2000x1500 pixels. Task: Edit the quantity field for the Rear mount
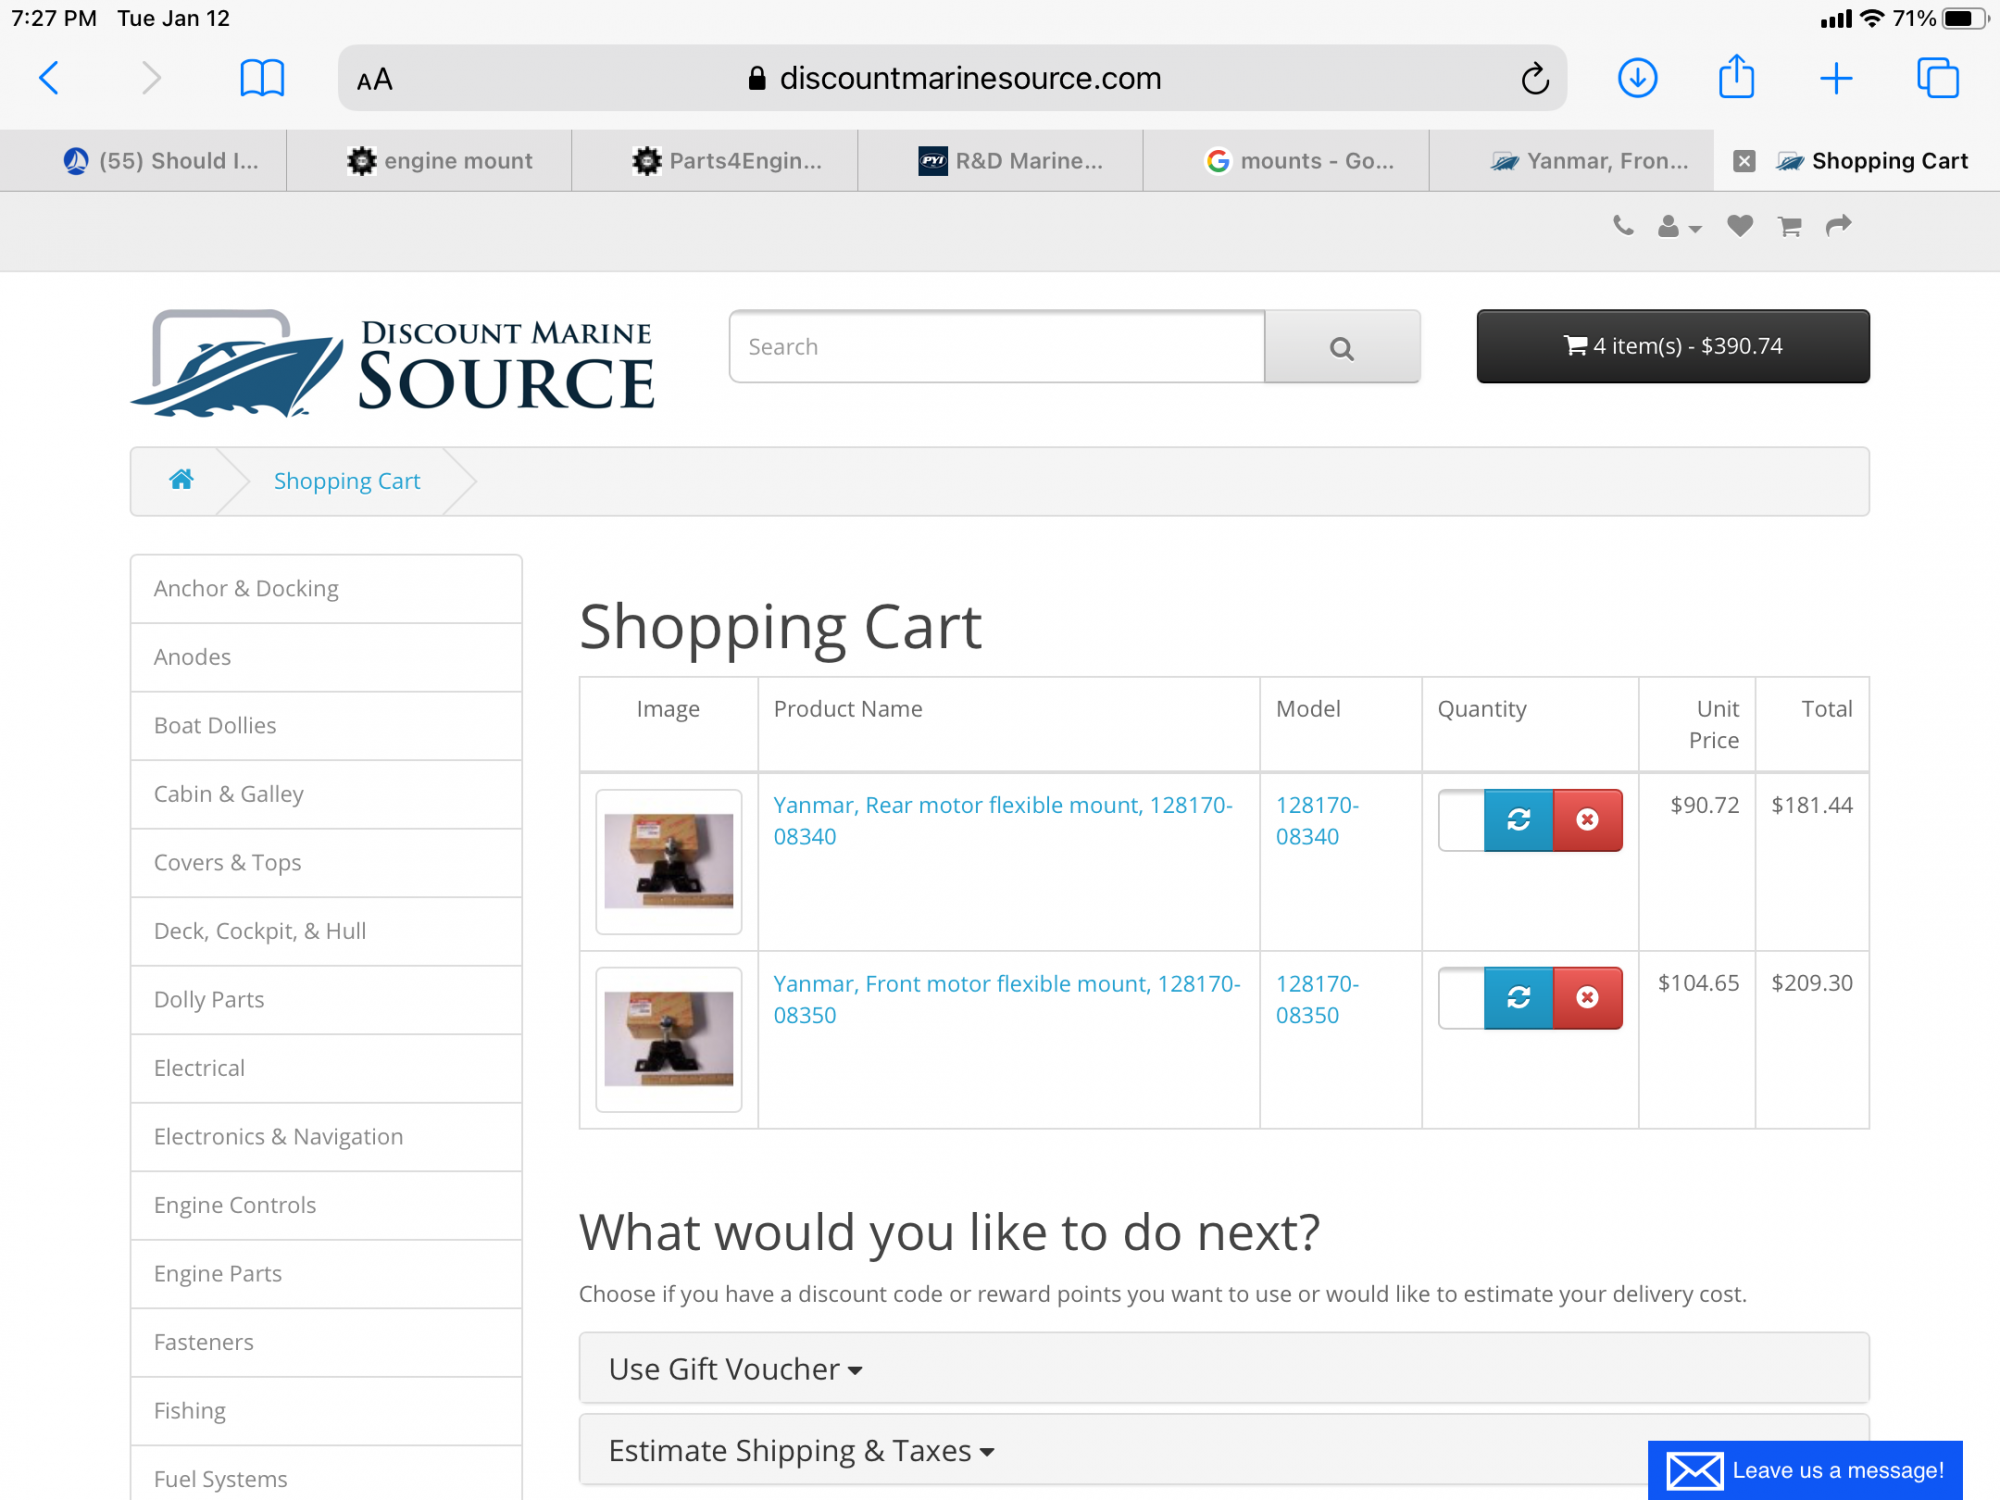[1462, 820]
